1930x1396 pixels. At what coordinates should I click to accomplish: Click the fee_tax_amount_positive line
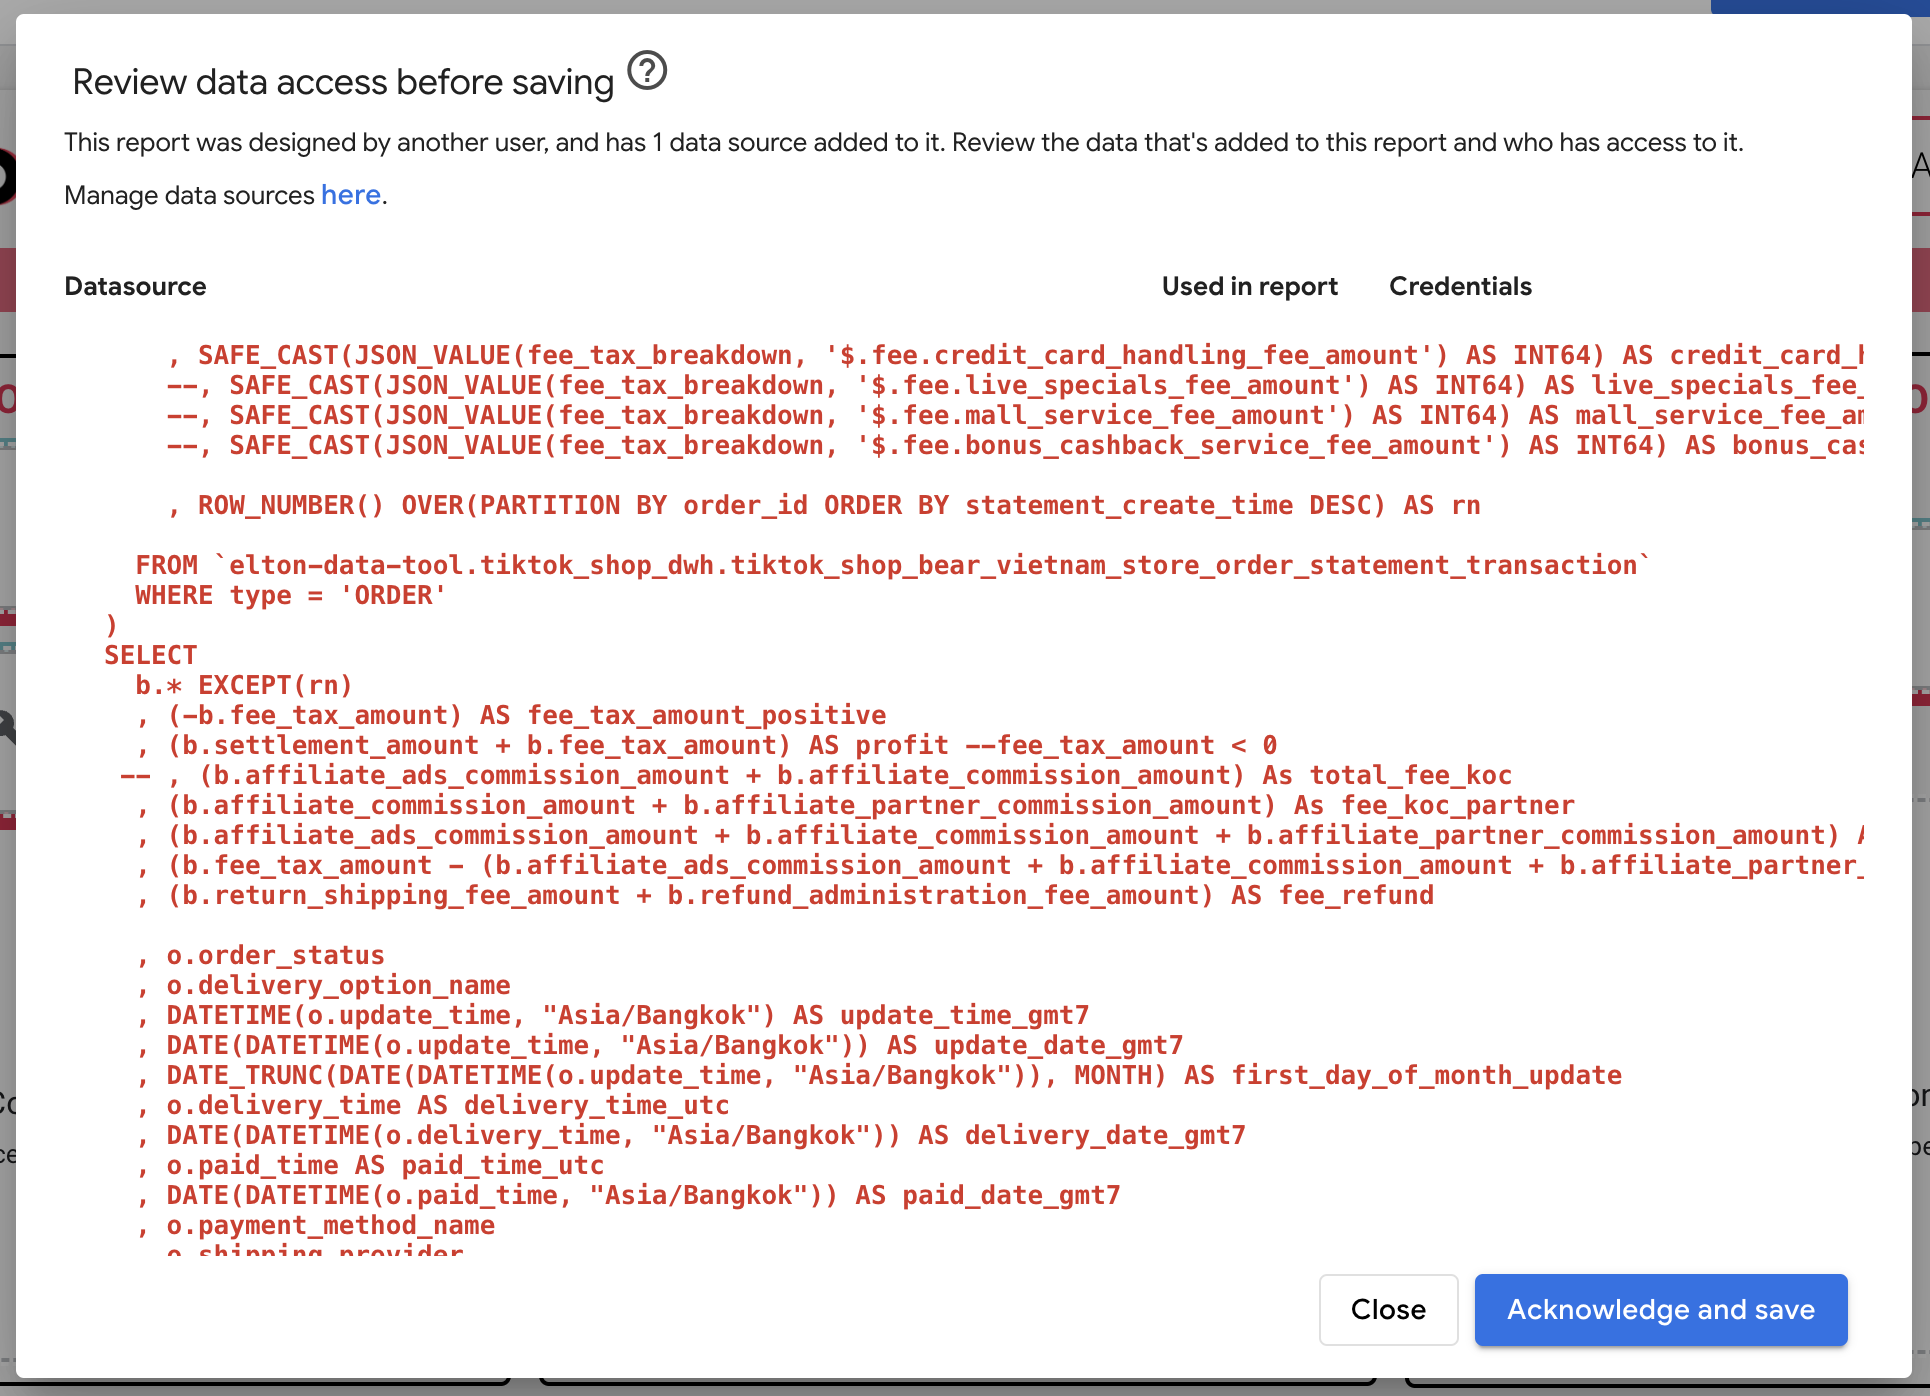(511, 715)
